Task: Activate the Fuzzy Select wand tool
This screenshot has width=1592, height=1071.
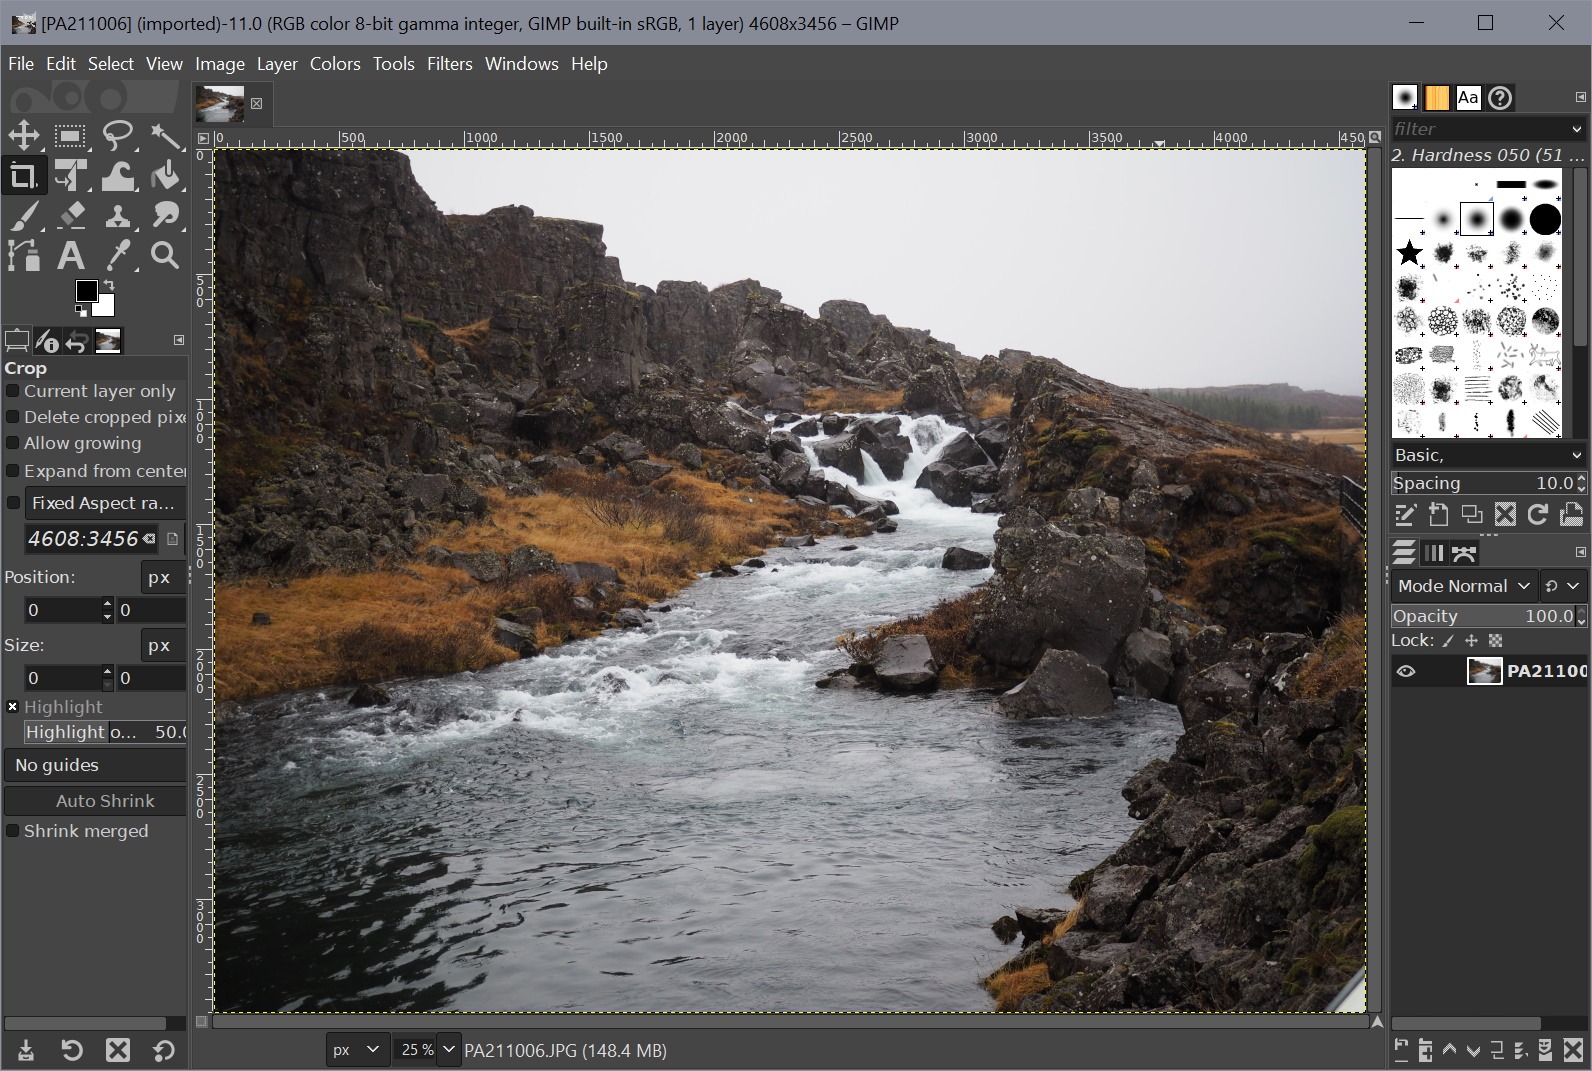Action: (165, 136)
